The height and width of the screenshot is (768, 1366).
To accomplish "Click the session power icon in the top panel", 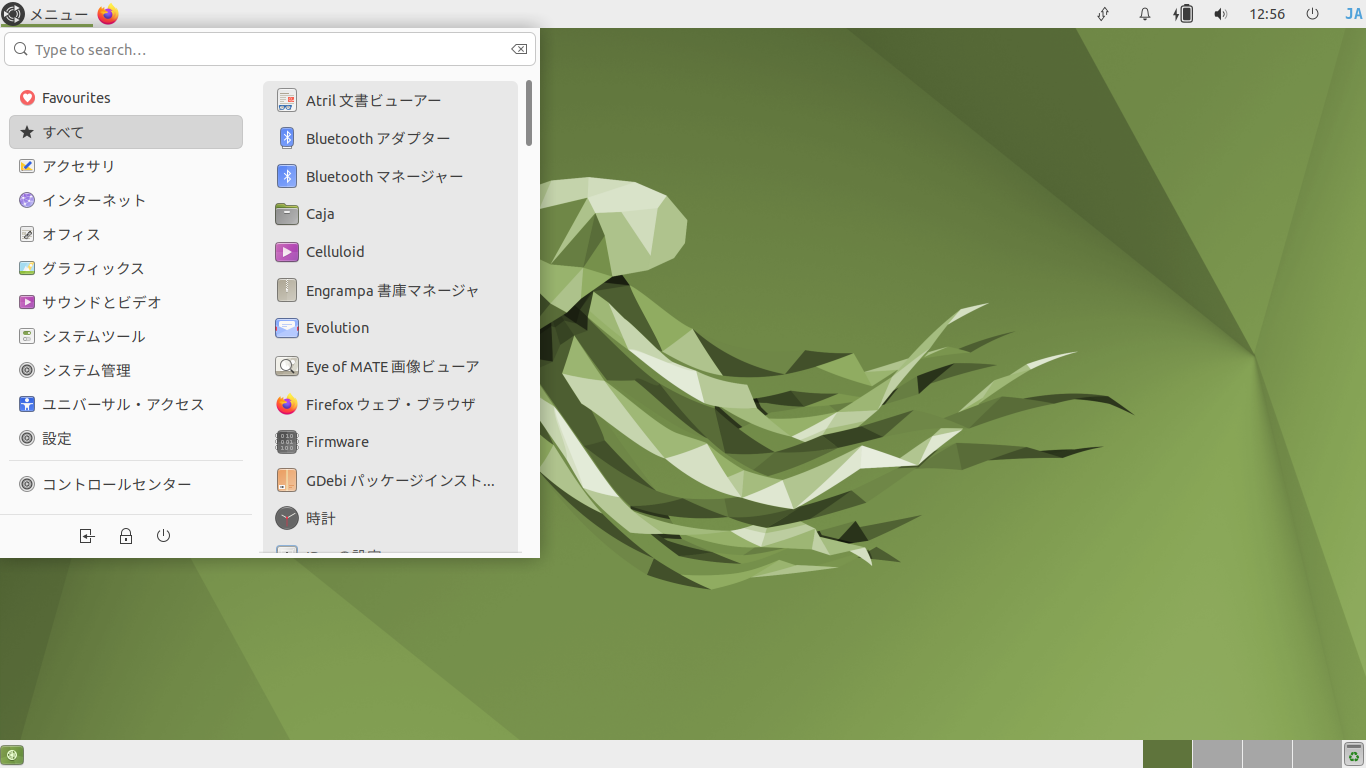I will pyautogui.click(x=1313, y=14).
